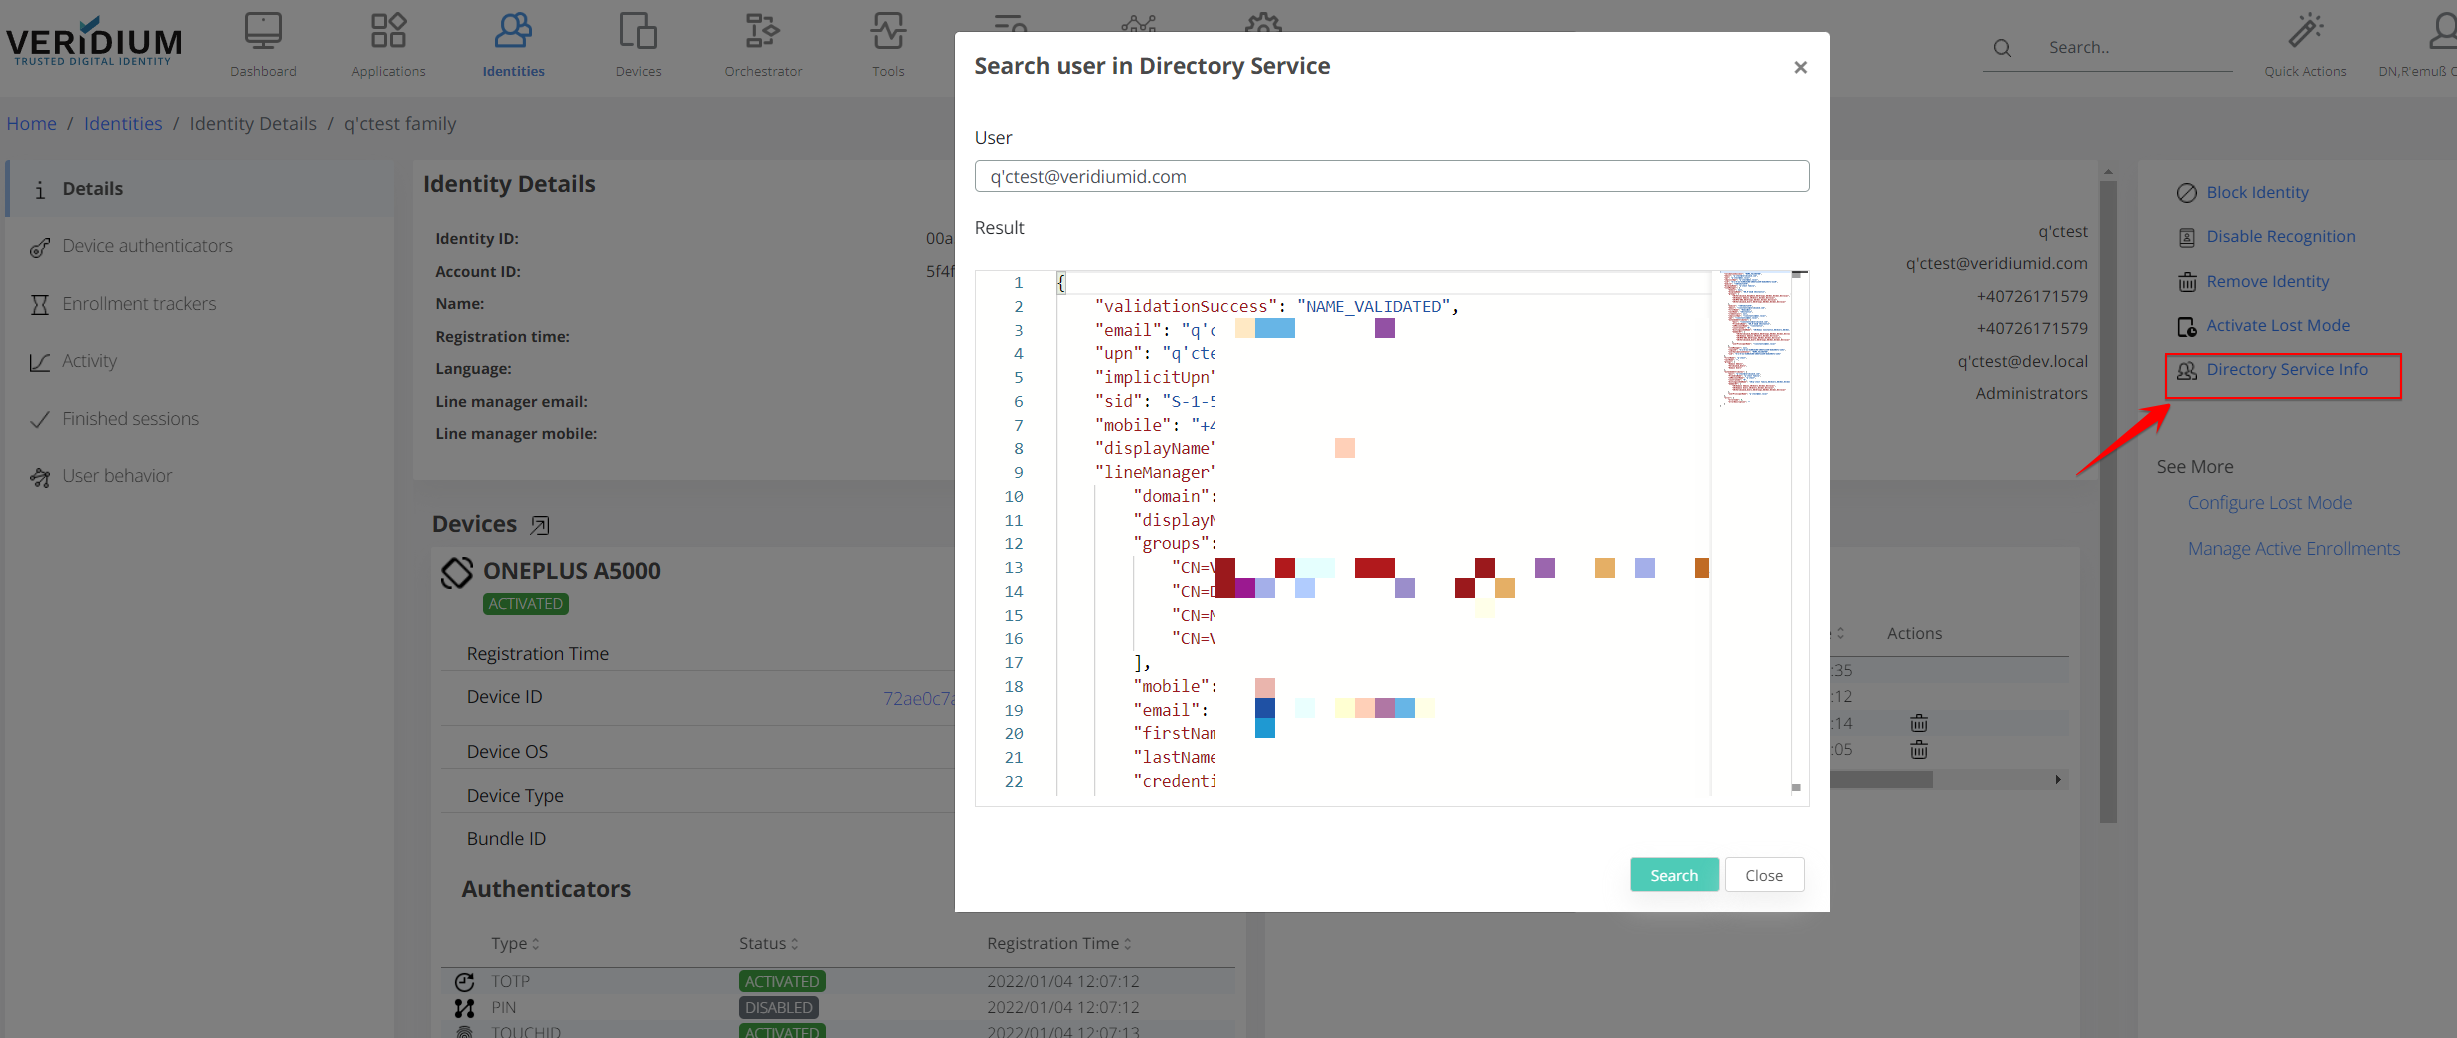Click the Identities navigation icon

pyautogui.click(x=513, y=33)
